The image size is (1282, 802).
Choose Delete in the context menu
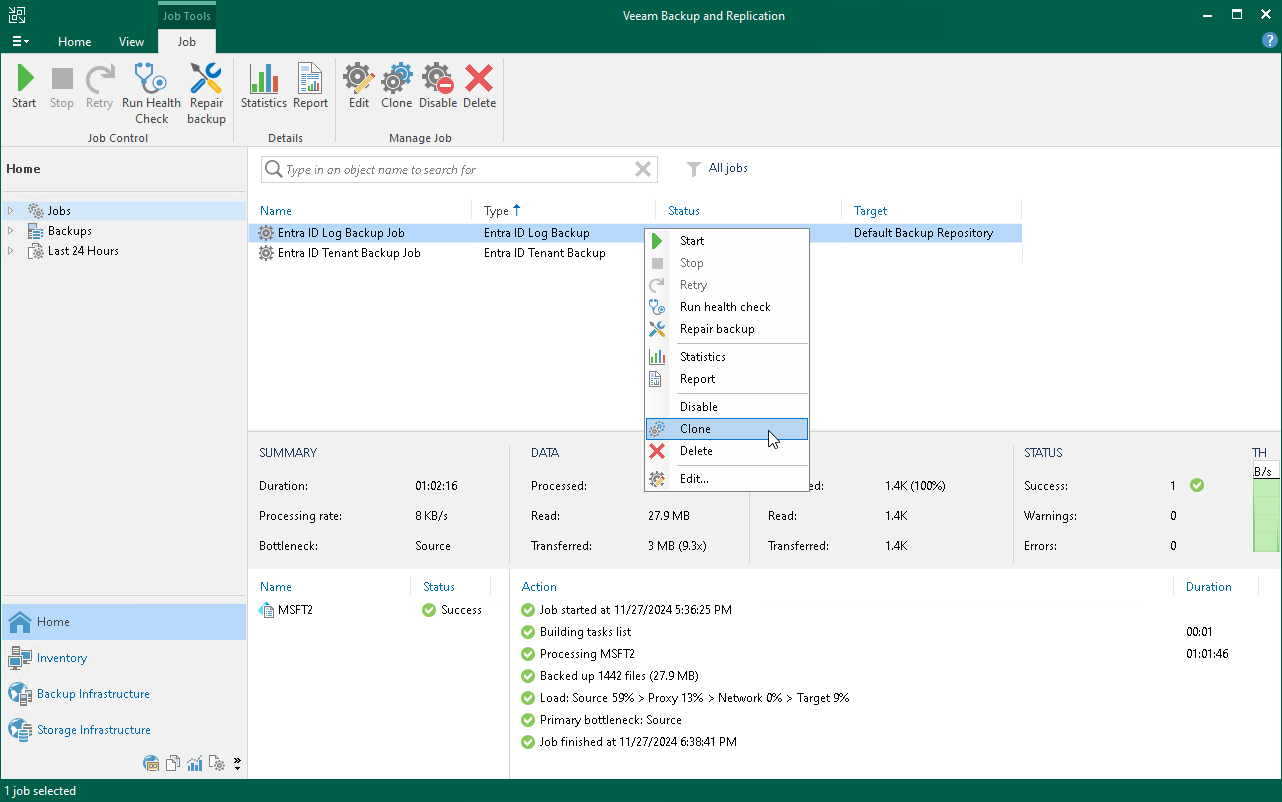pos(727,451)
